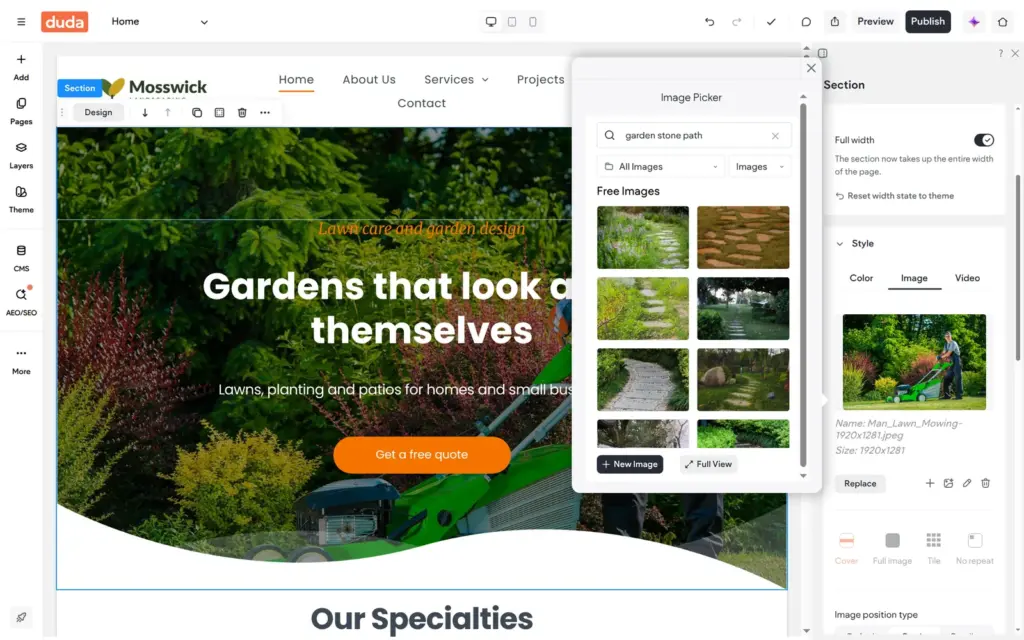Viewport: 1024px width, 640px height.
Task: Delete the section with trash icon
Action: point(242,112)
